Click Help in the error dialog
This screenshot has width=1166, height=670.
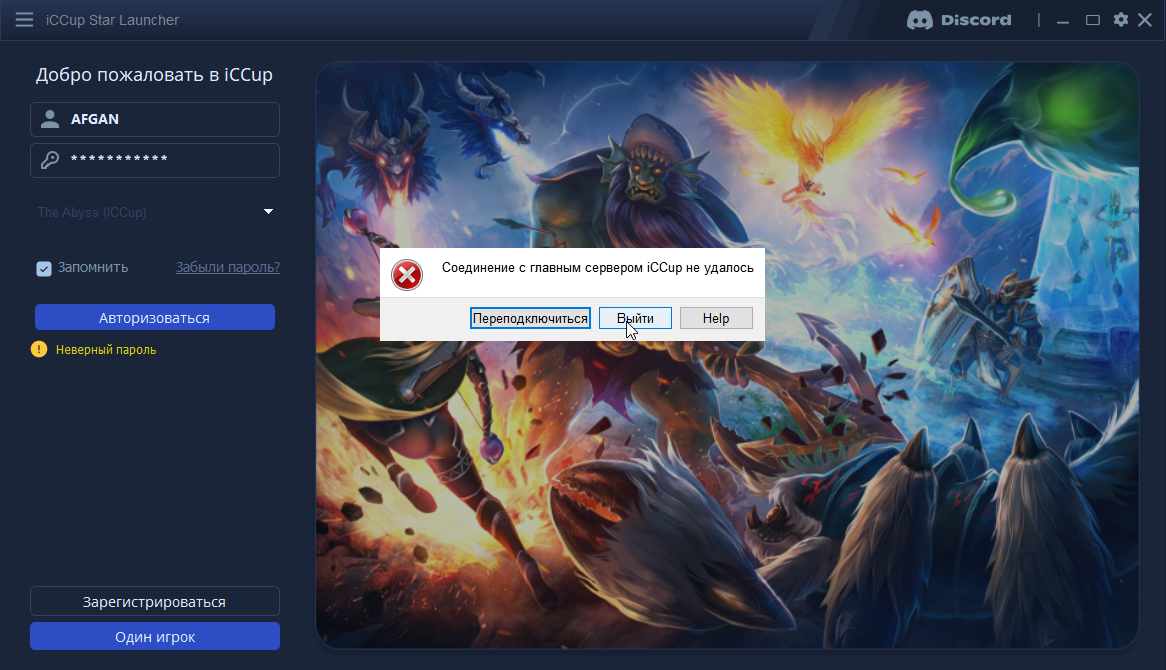pos(716,318)
